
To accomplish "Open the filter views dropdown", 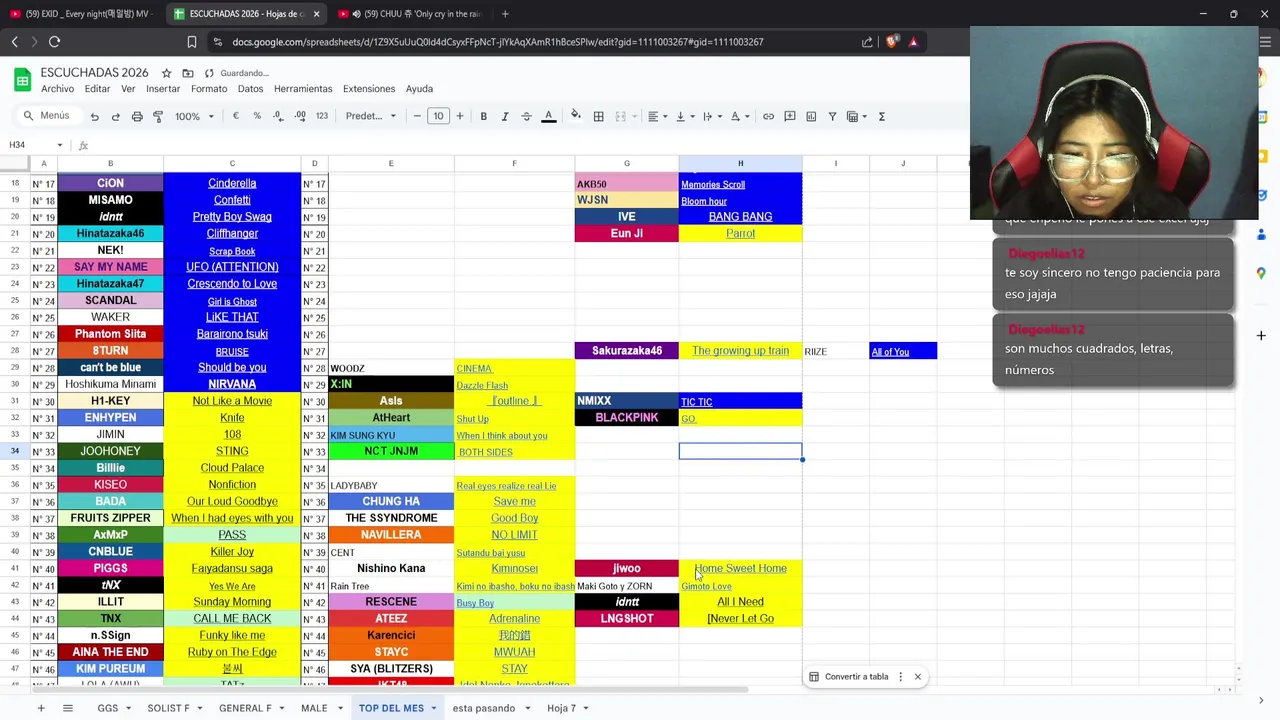I will point(856,116).
